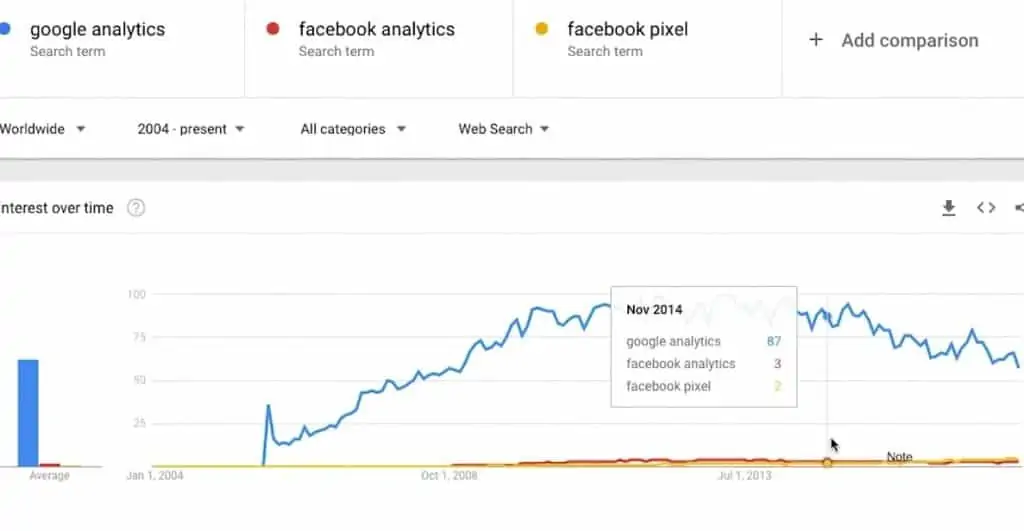Click the red dot for facebook analytics
This screenshot has width=1024, height=531.
pos(273,29)
